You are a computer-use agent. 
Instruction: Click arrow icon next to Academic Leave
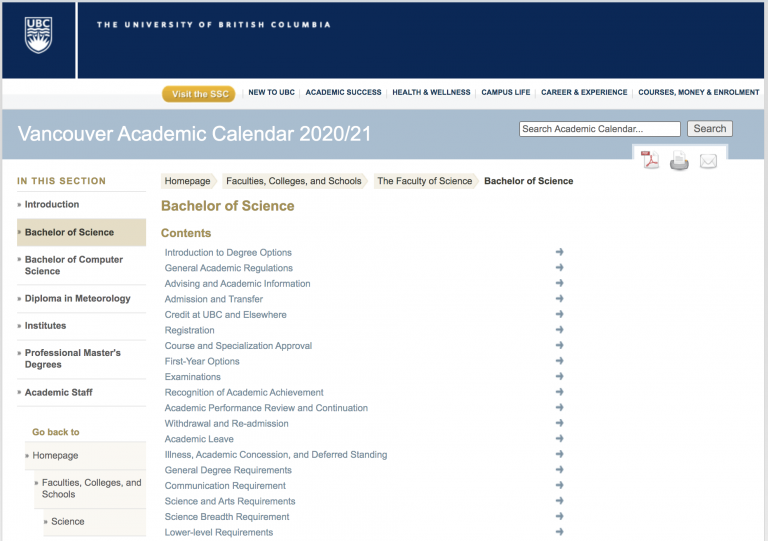tap(560, 439)
